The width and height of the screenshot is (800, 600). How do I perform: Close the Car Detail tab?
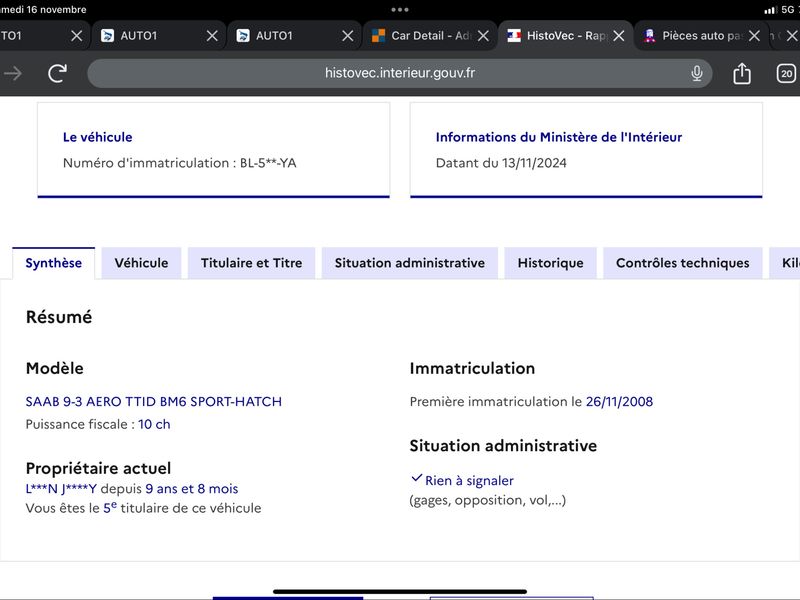click(483, 36)
